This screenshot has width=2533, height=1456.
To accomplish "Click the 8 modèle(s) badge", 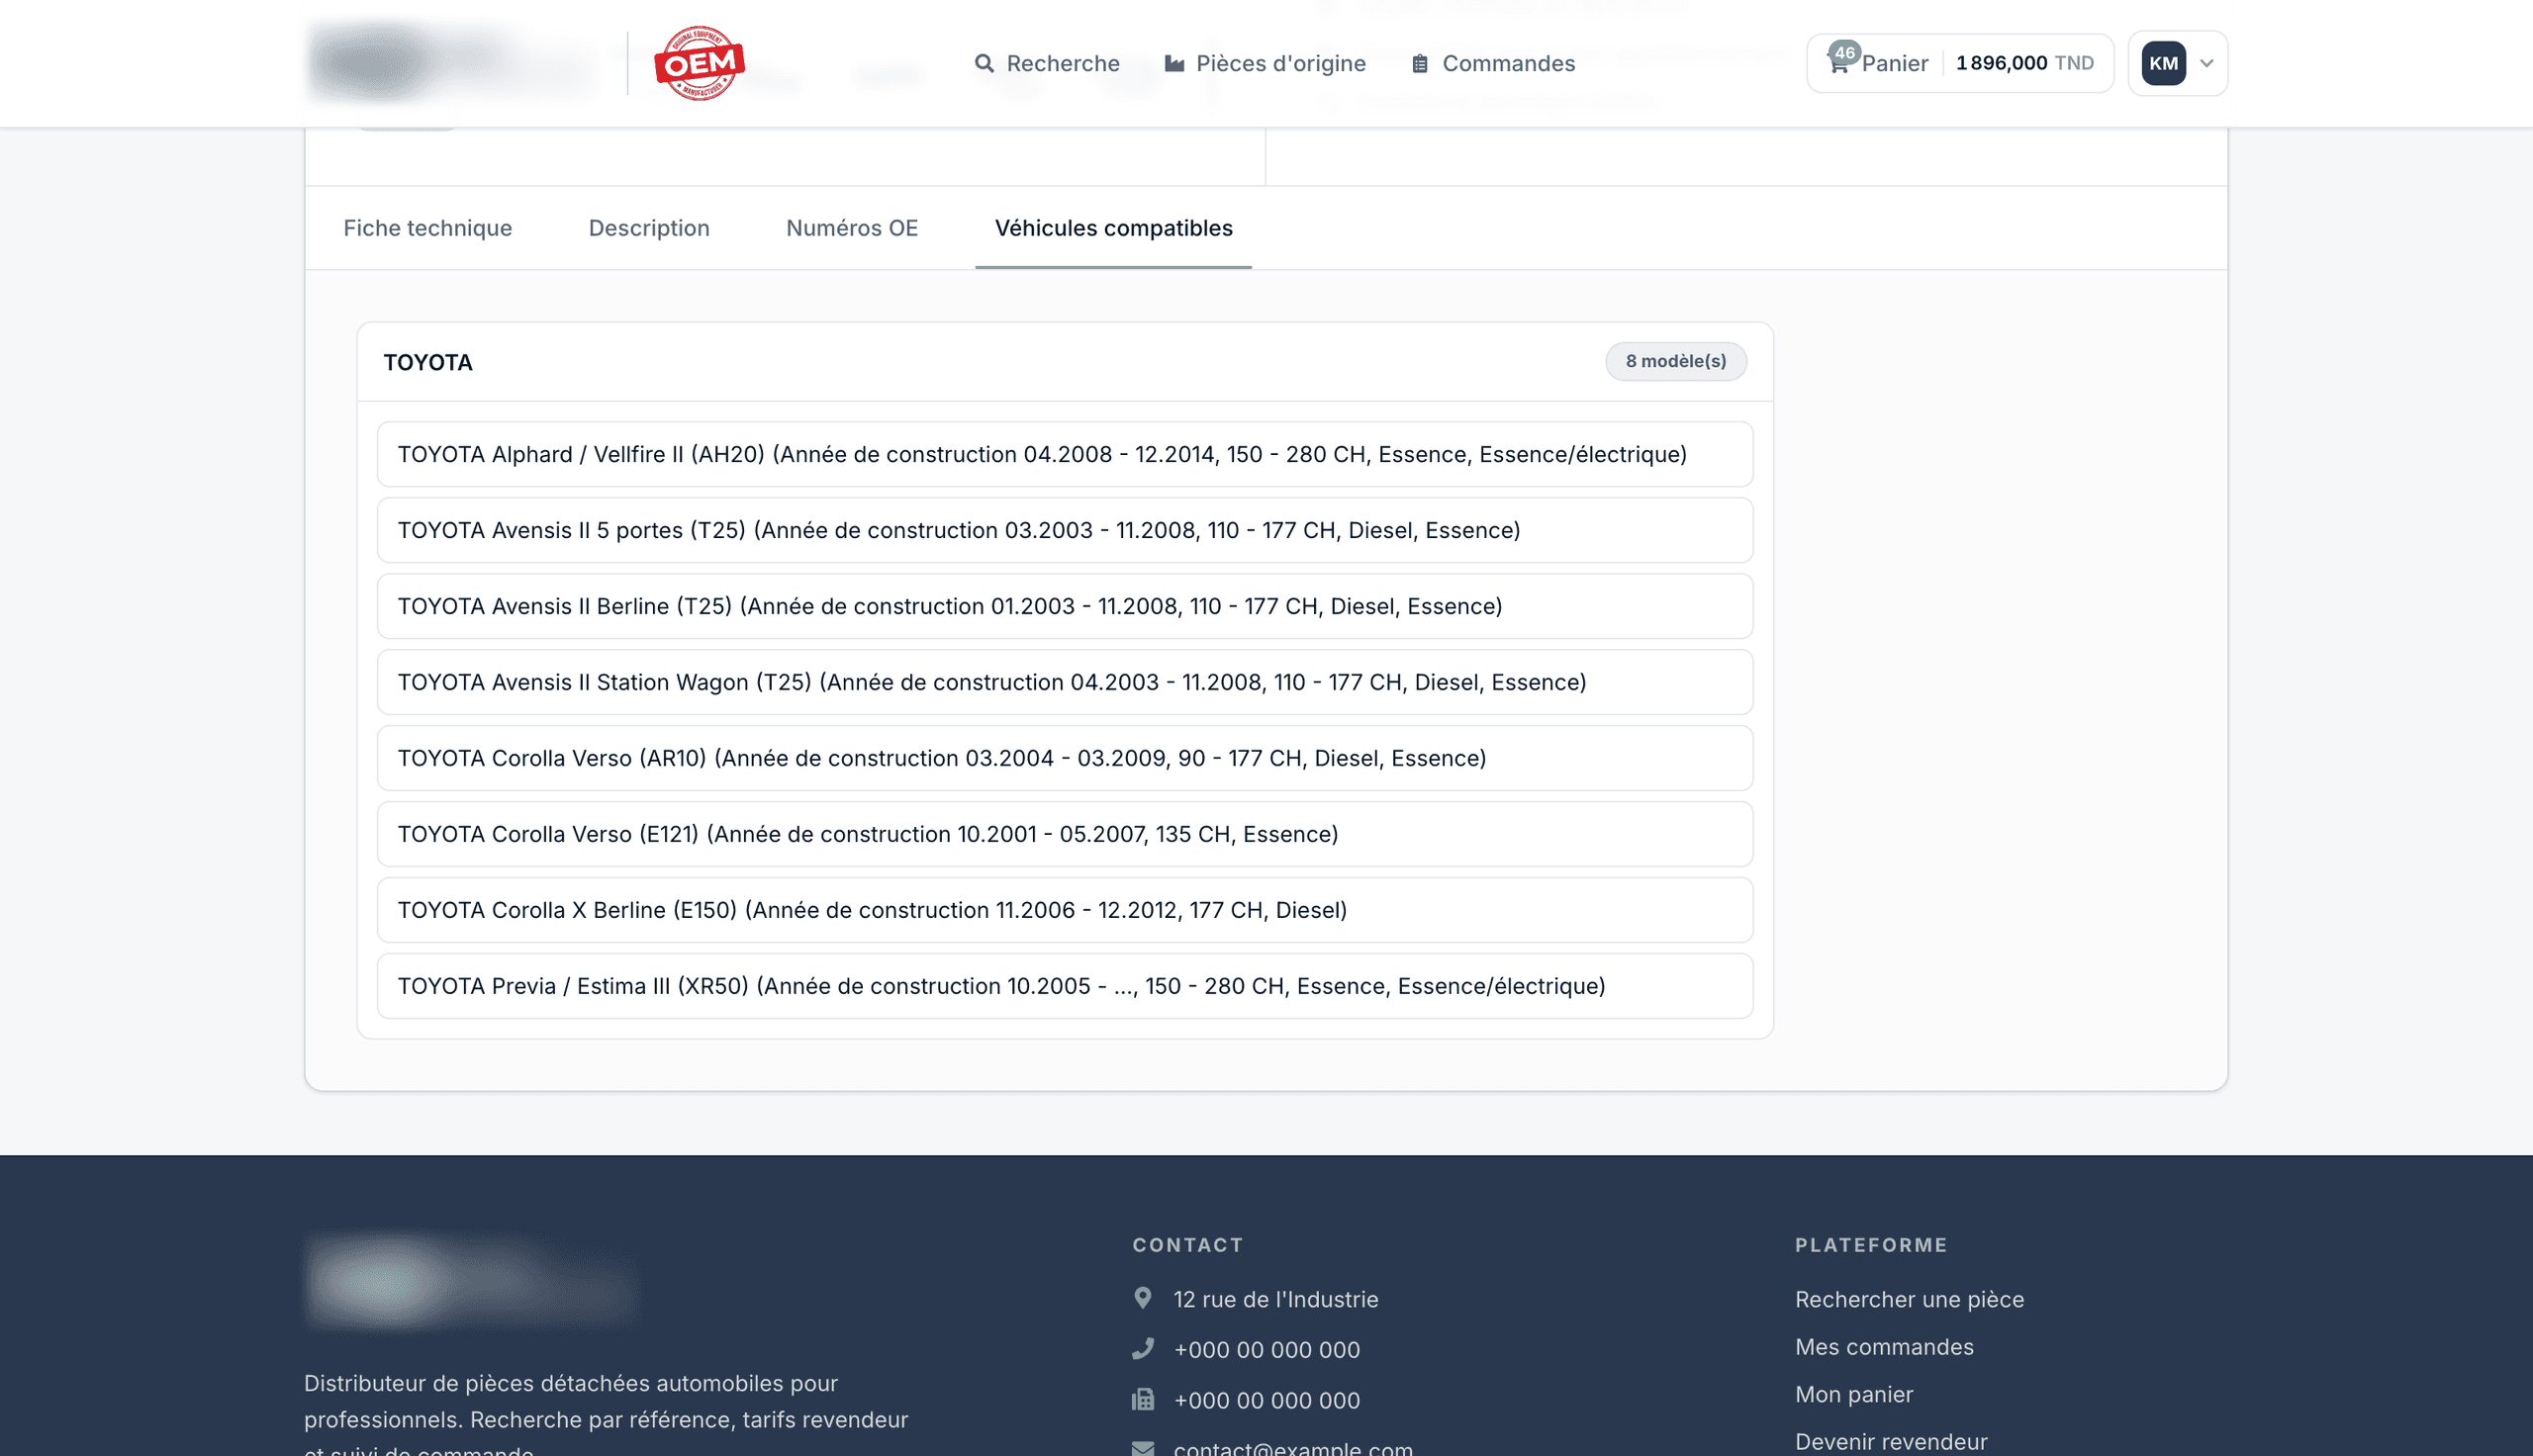I will pos(1676,361).
